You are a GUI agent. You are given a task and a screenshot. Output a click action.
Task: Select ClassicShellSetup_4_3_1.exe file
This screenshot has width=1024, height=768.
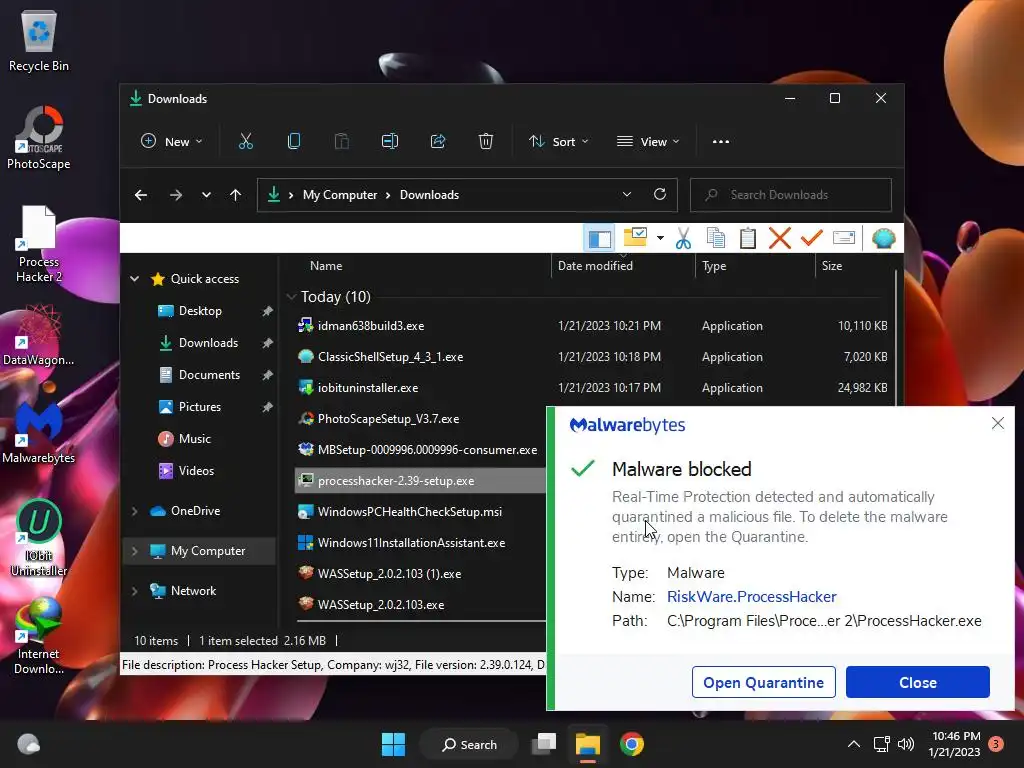391,357
